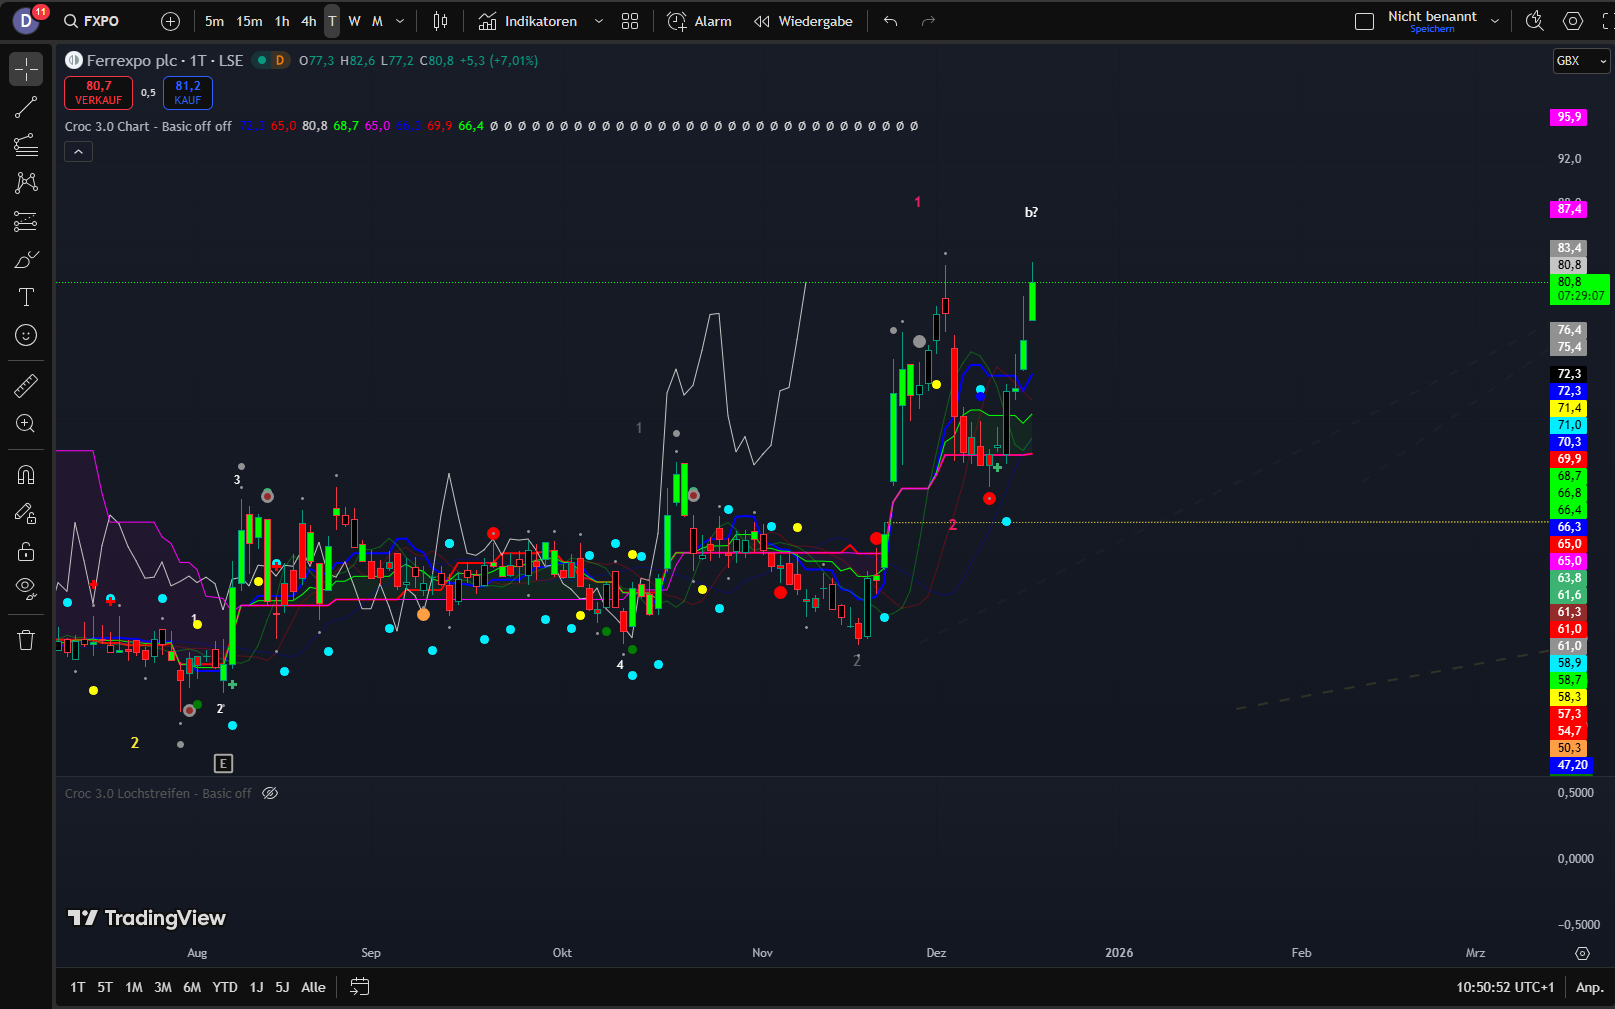This screenshot has height=1009, width=1615.
Task: Open the GBX currency dropdown
Action: [1580, 61]
